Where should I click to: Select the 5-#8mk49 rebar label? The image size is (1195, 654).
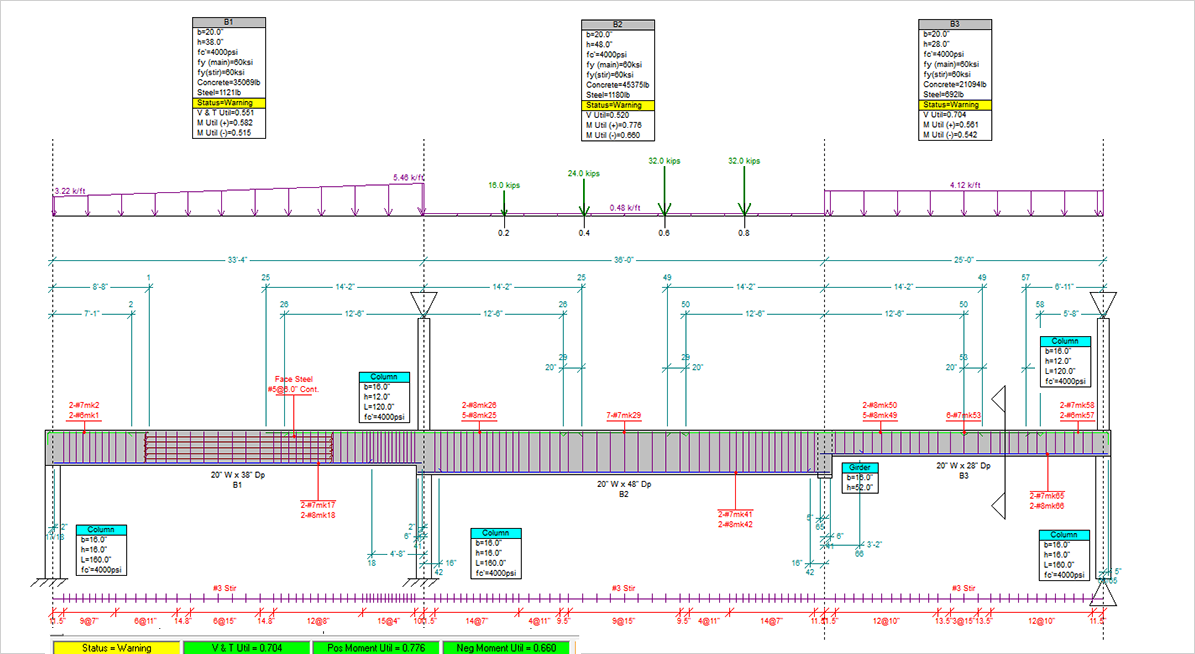(x=879, y=416)
